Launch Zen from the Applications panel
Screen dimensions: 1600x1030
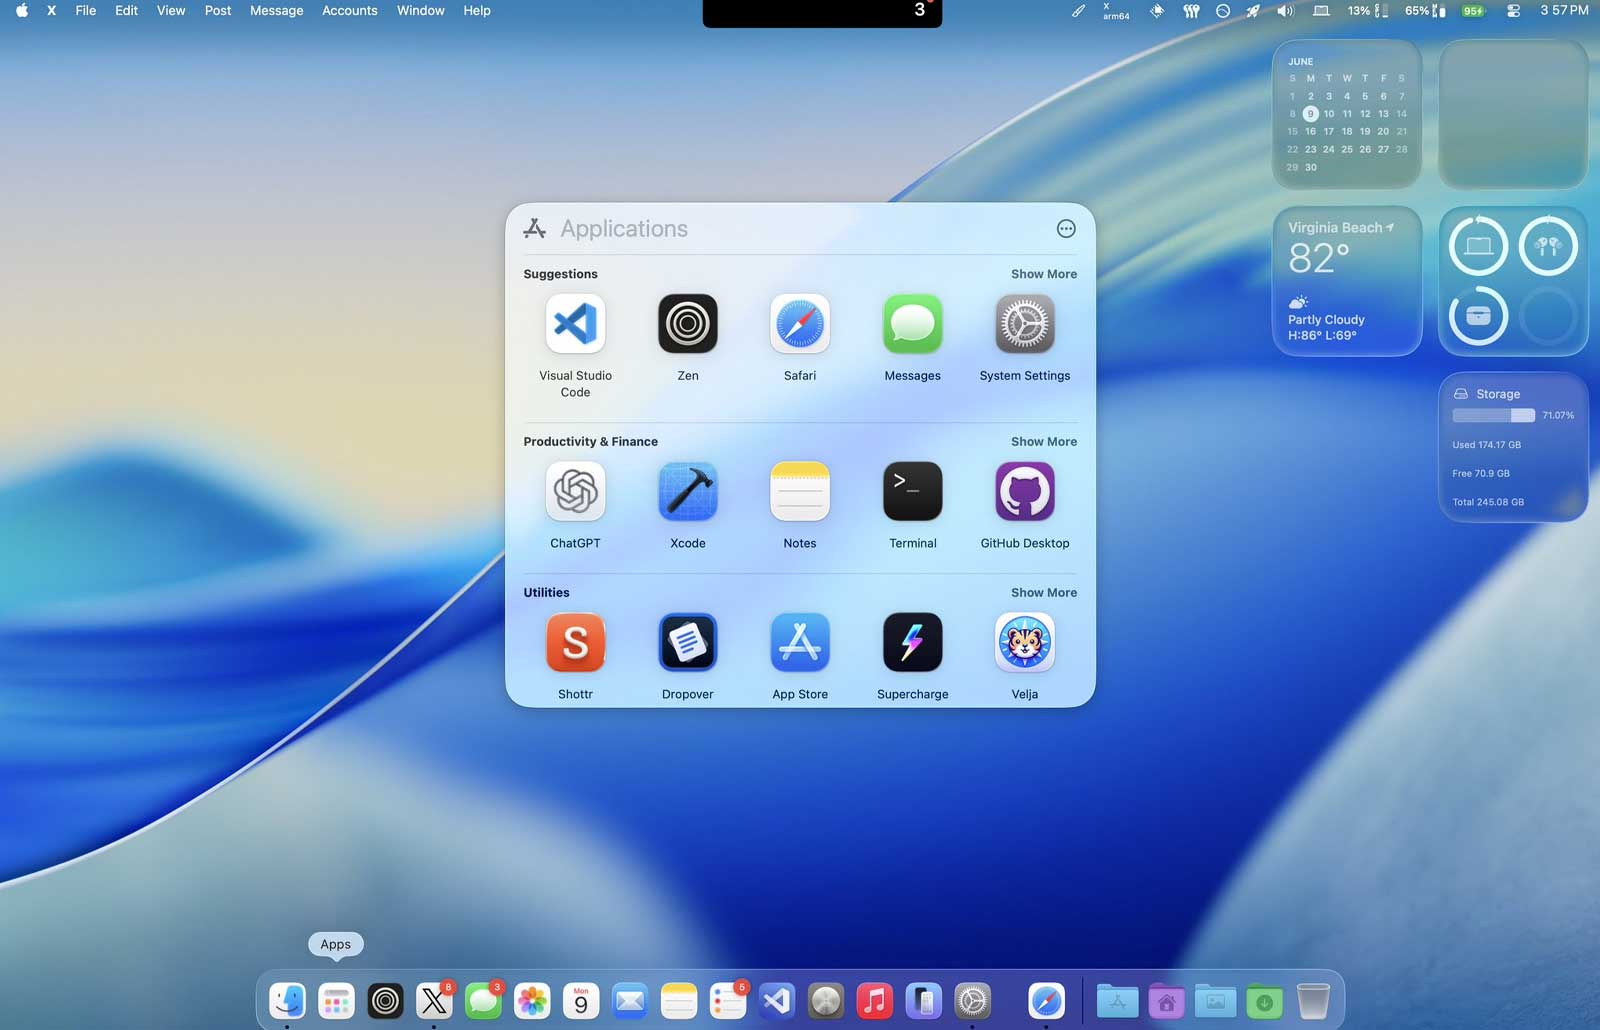pyautogui.click(x=688, y=324)
